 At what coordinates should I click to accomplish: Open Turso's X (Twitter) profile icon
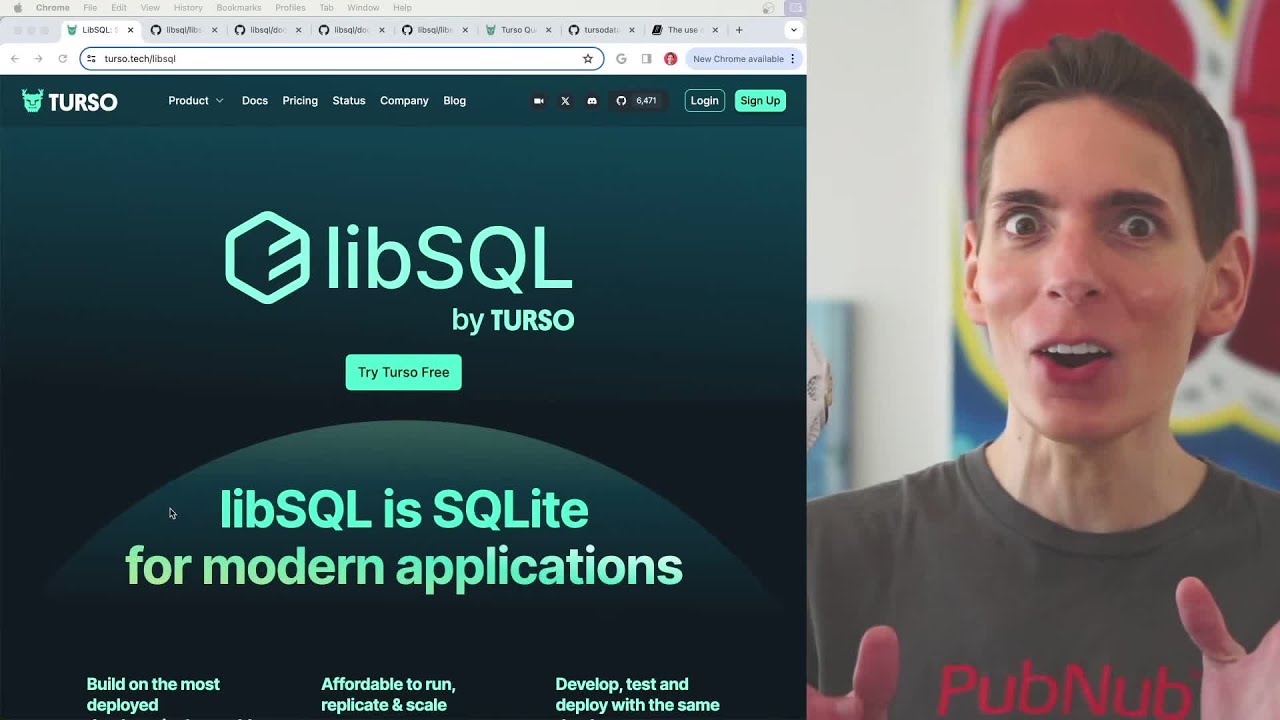565,101
